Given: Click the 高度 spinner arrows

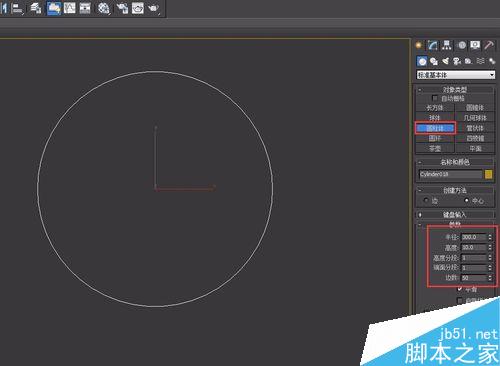Looking at the screenshot, I should coord(490,247).
